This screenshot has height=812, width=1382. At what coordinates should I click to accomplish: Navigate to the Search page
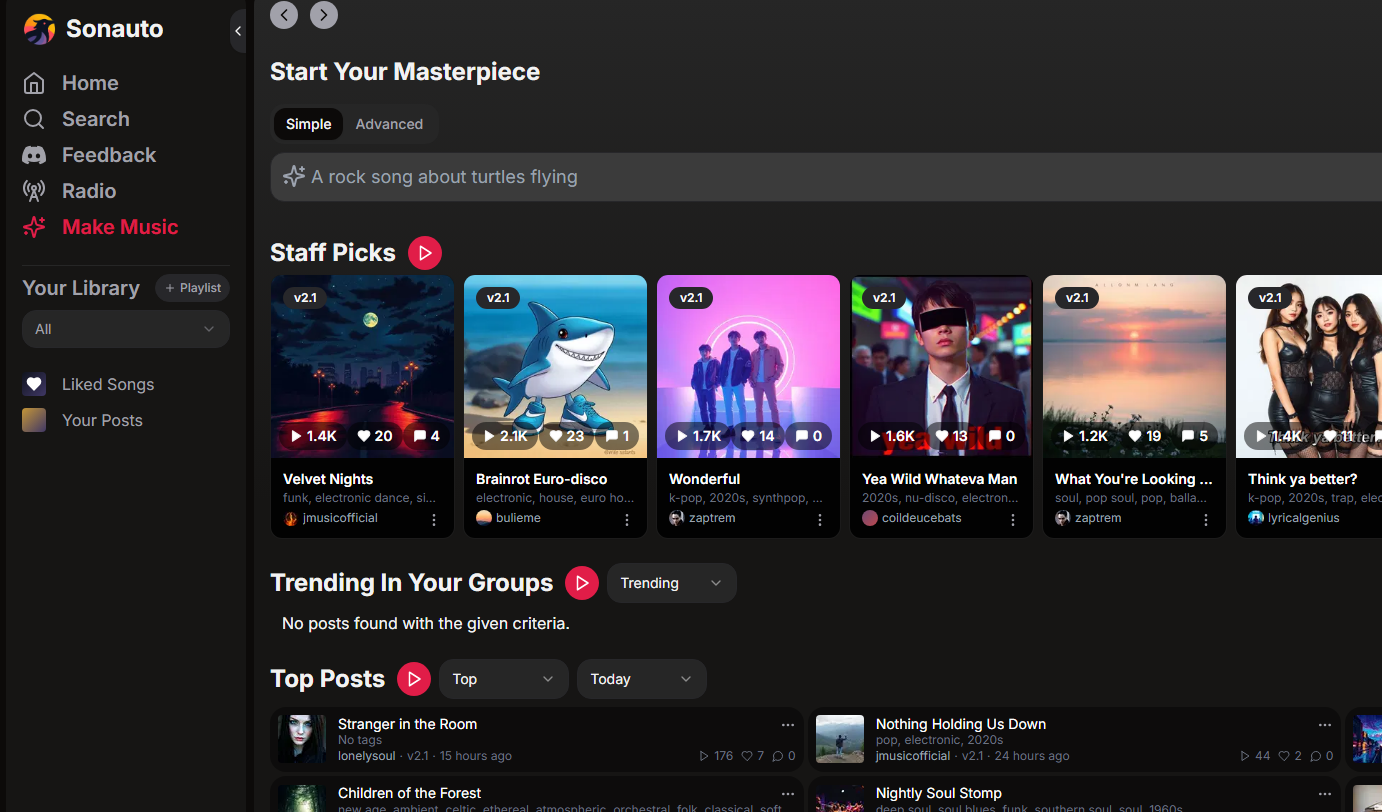(x=95, y=119)
